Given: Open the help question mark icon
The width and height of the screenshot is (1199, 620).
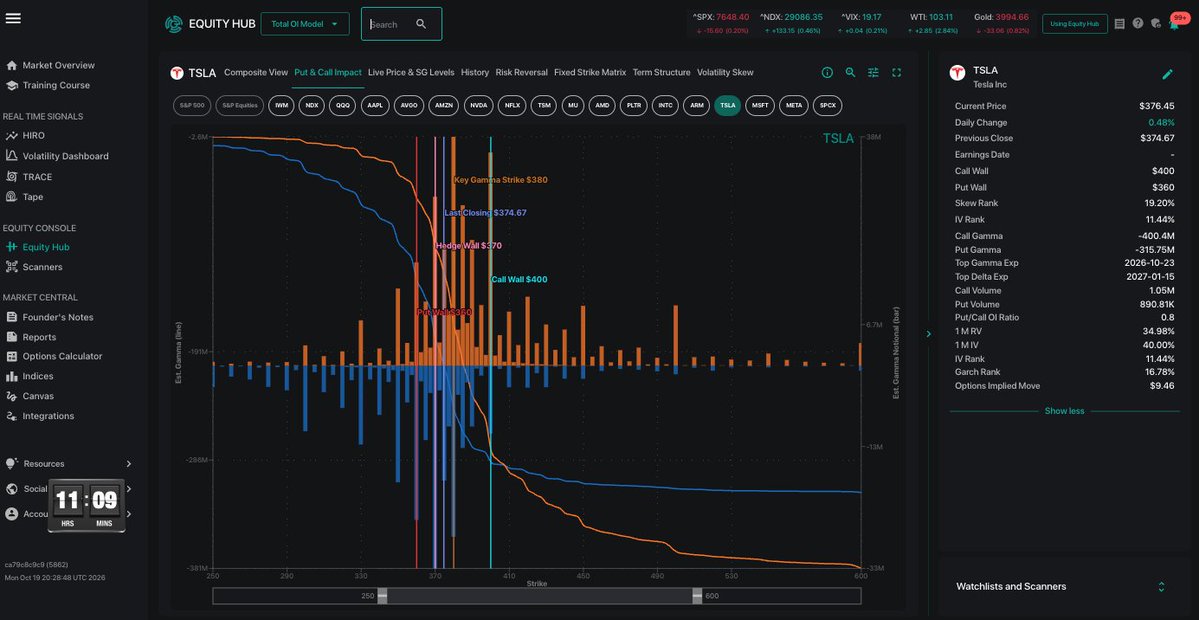Looking at the screenshot, I should (x=1138, y=24).
